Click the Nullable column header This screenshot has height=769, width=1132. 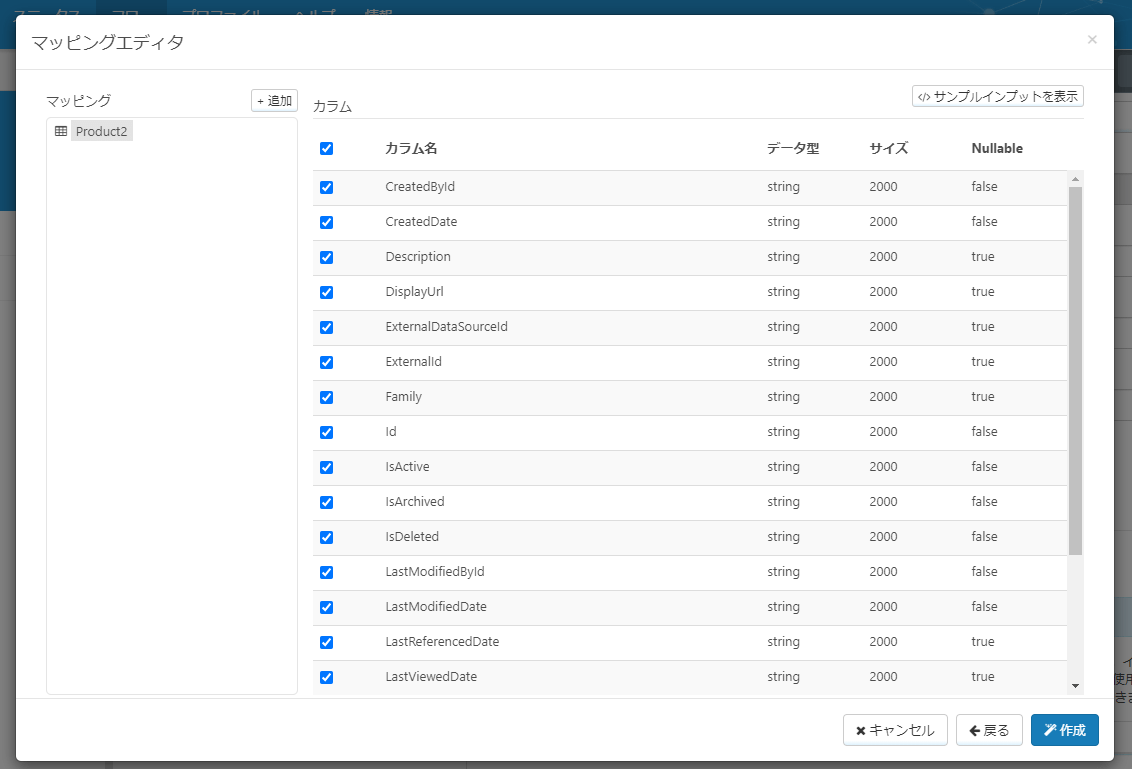(997, 148)
